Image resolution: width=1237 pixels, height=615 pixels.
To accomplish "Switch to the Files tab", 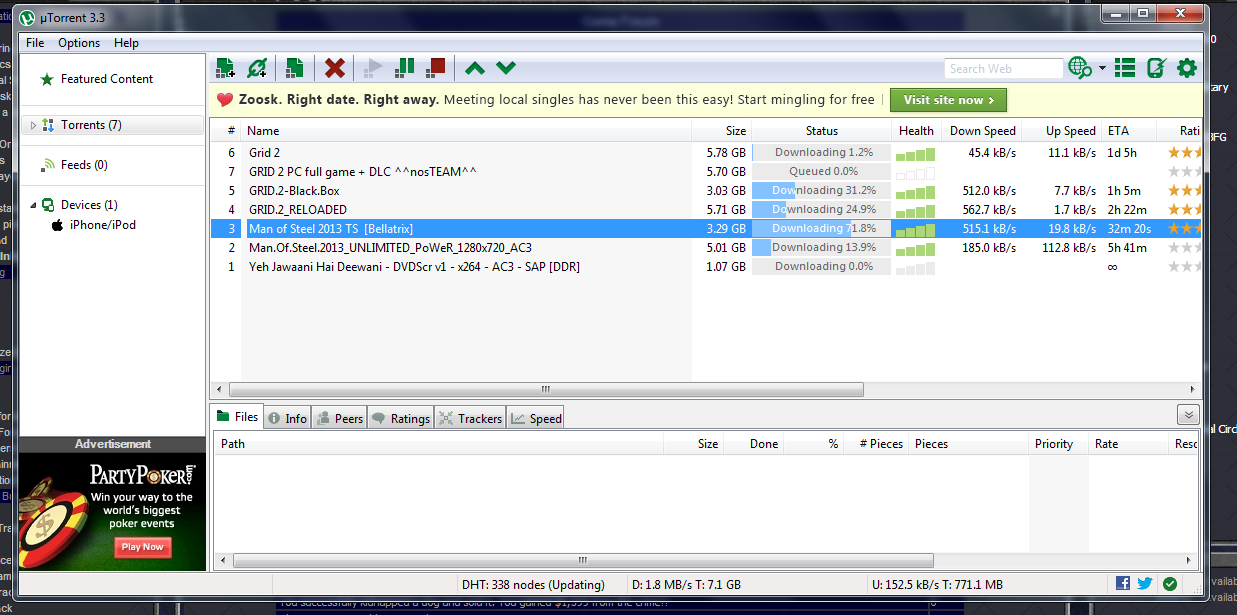I will [237, 417].
